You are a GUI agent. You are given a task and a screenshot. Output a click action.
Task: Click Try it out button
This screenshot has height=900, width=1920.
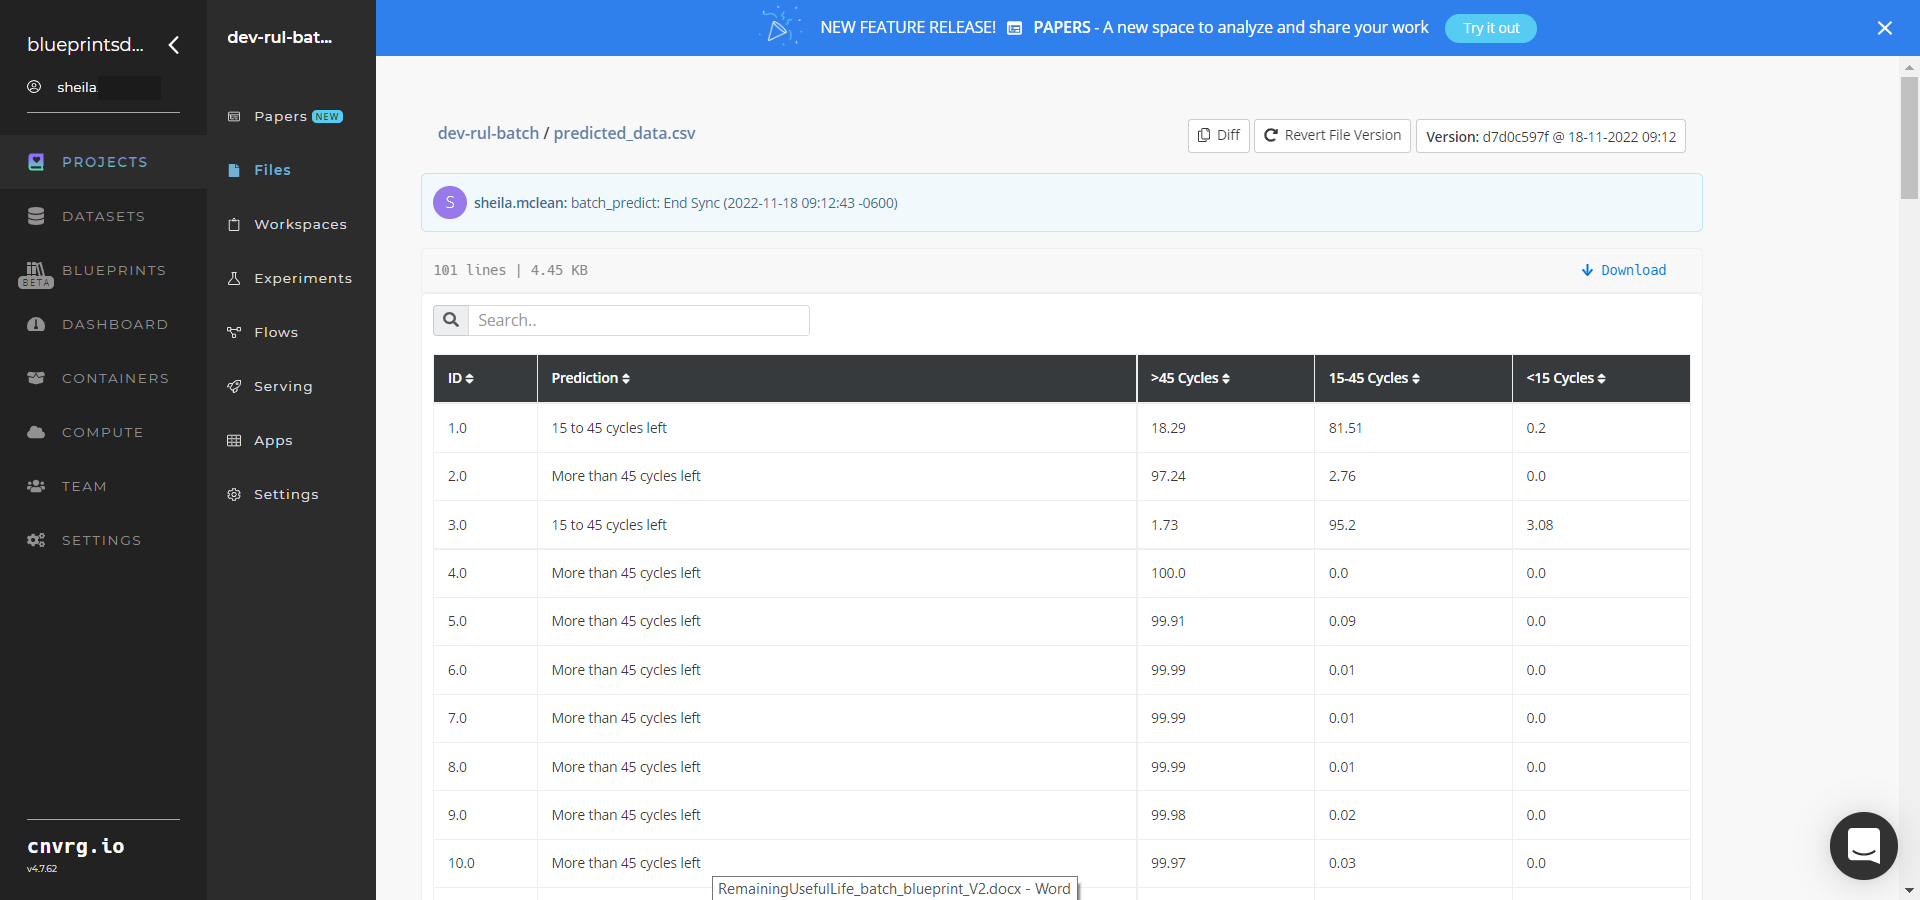click(x=1491, y=28)
